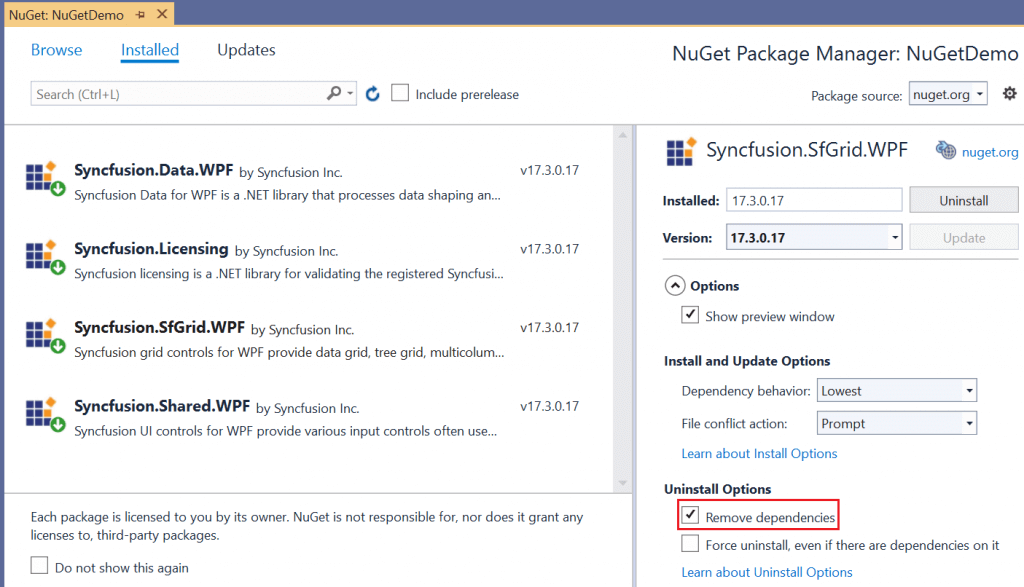Screen dimensions: 1024x587
Task: Enable the Include prerelease checkbox
Action: [x=400, y=93]
